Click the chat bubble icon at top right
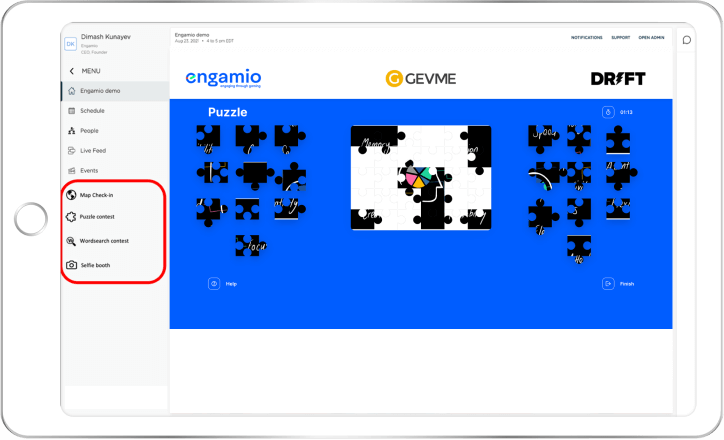 coord(686,40)
